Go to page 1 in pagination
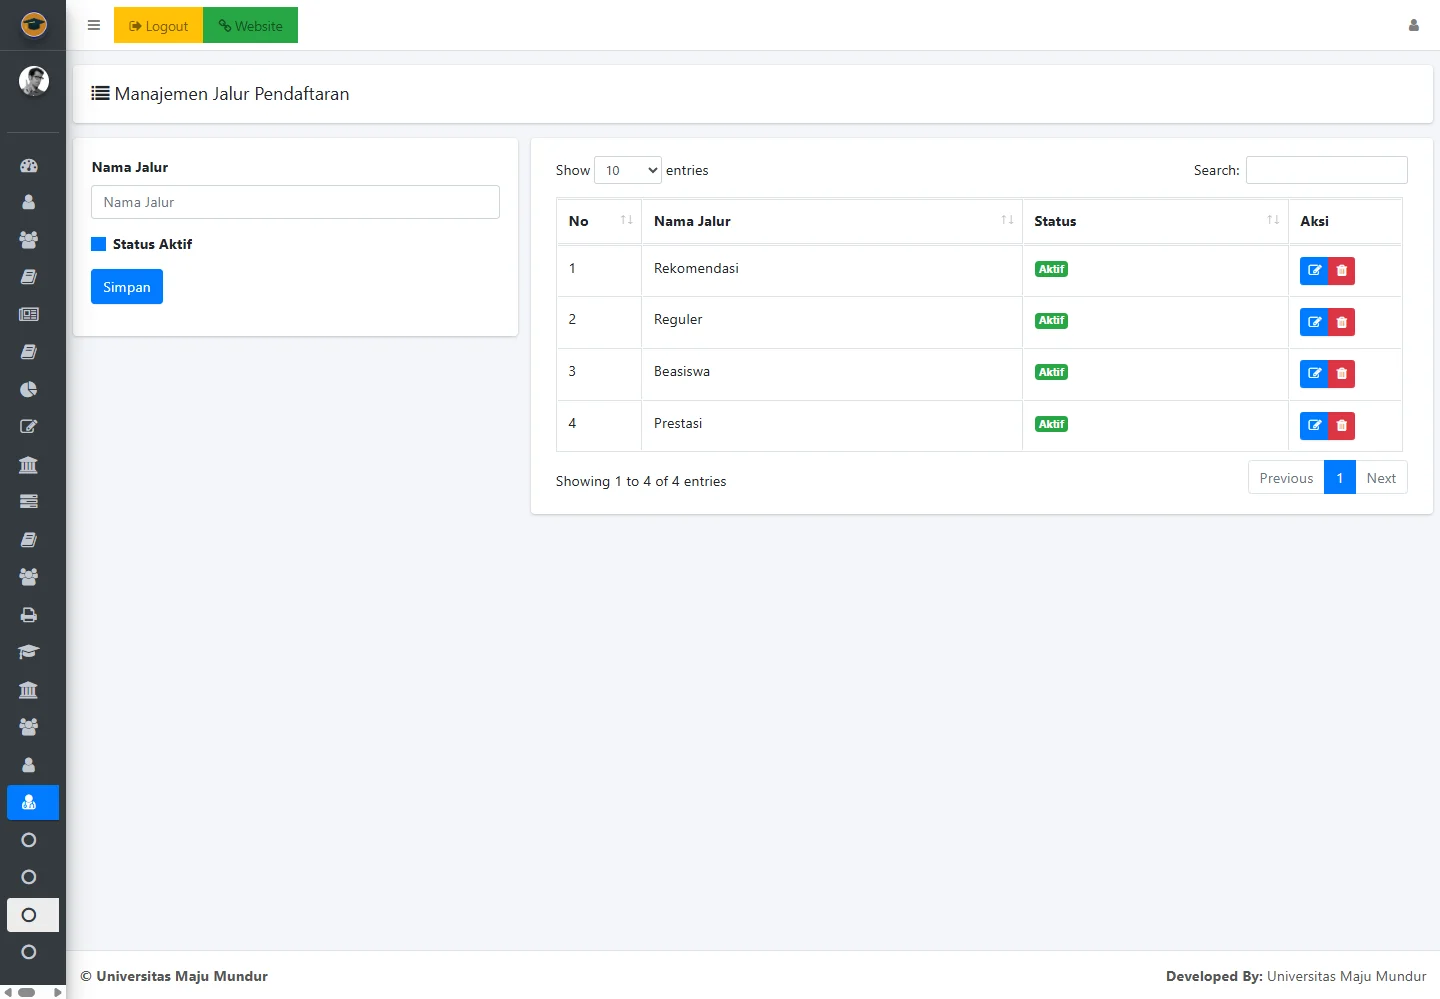The height and width of the screenshot is (999, 1440). pyautogui.click(x=1339, y=478)
